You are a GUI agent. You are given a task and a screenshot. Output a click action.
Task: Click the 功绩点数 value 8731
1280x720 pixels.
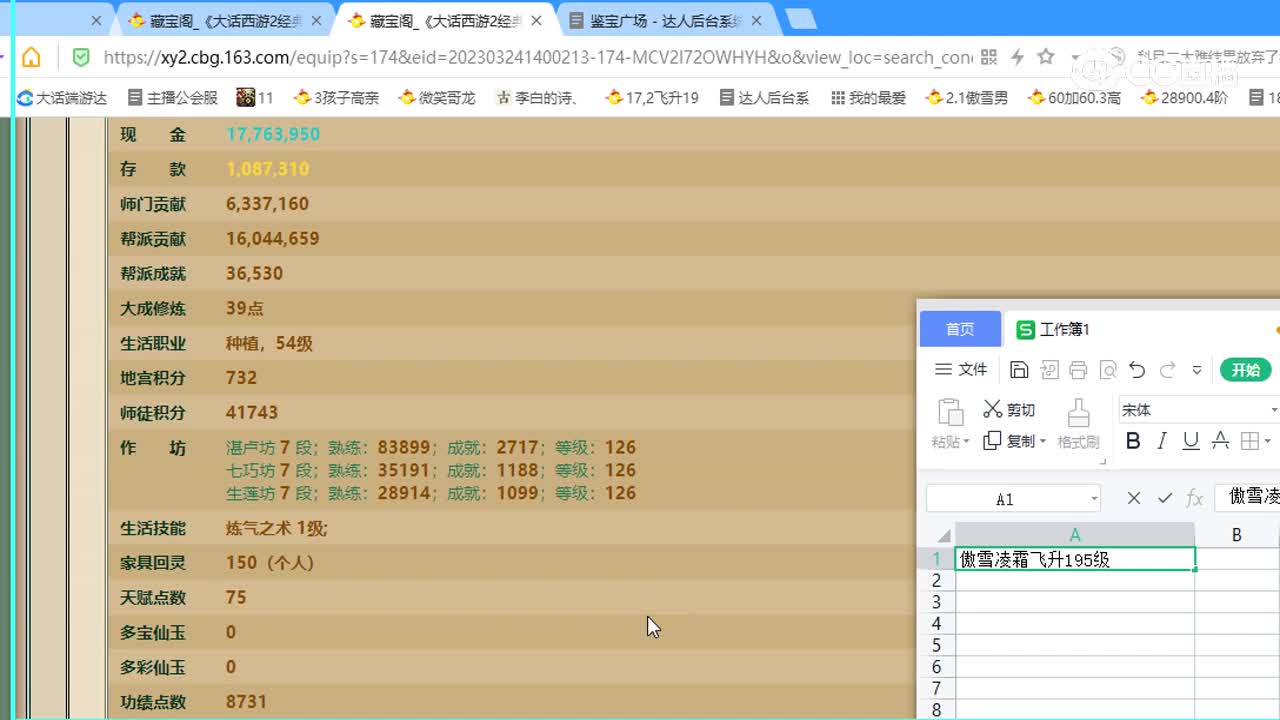(246, 702)
